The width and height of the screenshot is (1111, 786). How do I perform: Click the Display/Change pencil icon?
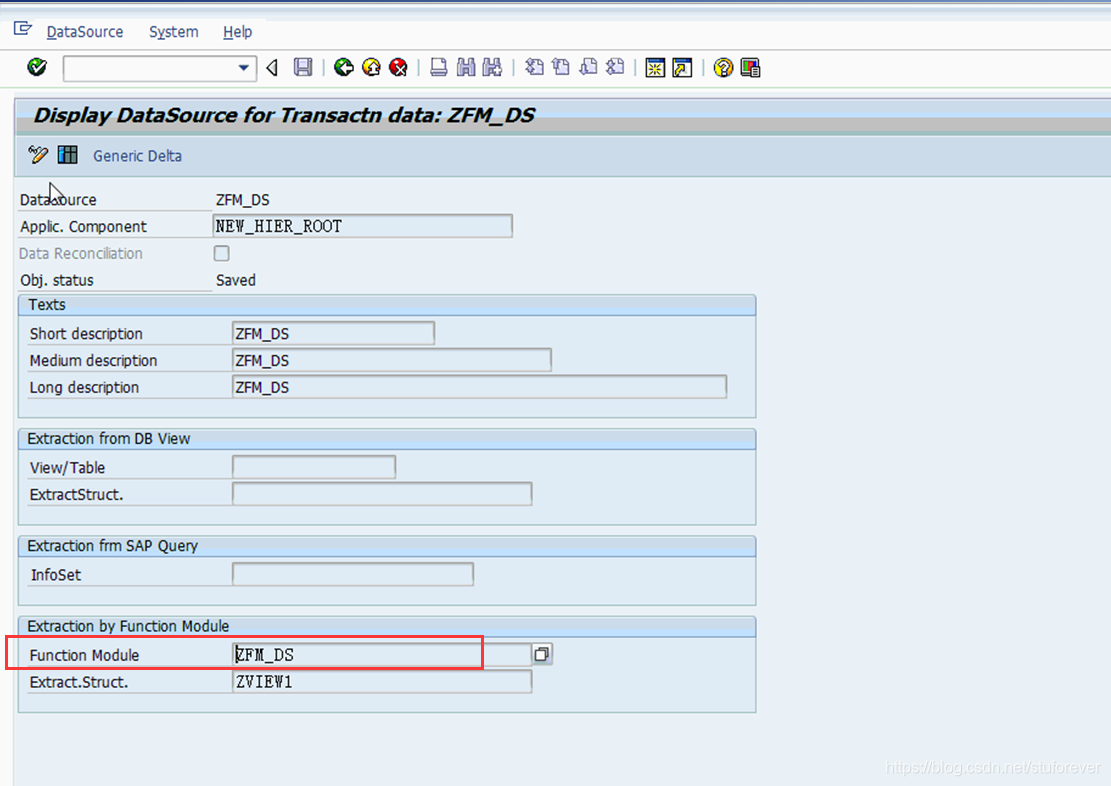38,155
